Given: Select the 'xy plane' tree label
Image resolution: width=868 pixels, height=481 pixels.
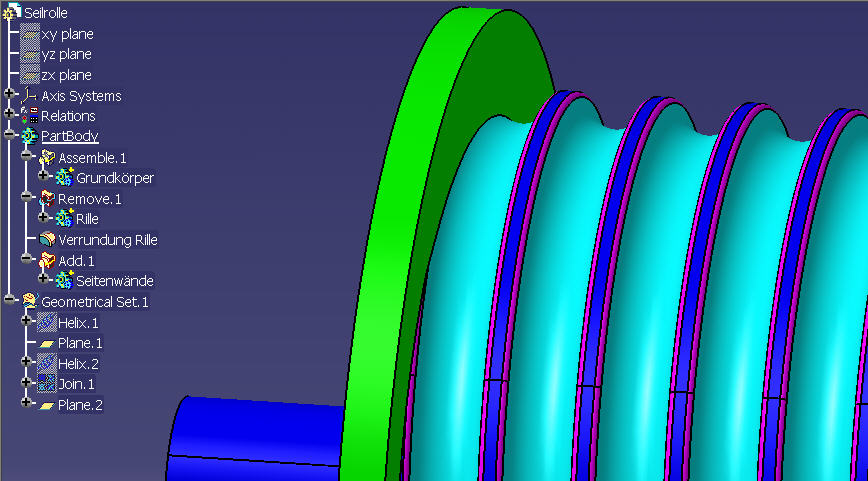Looking at the screenshot, I should coord(68,34).
